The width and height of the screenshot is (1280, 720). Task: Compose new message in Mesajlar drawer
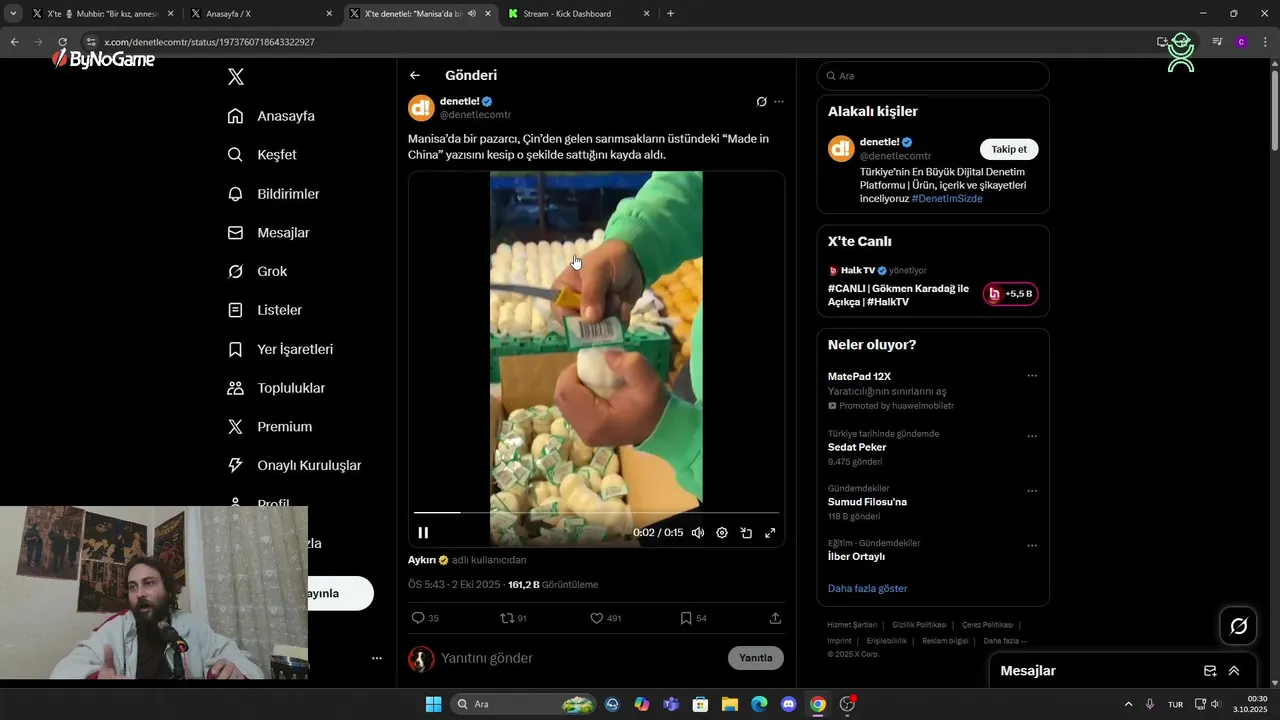coord(1210,671)
